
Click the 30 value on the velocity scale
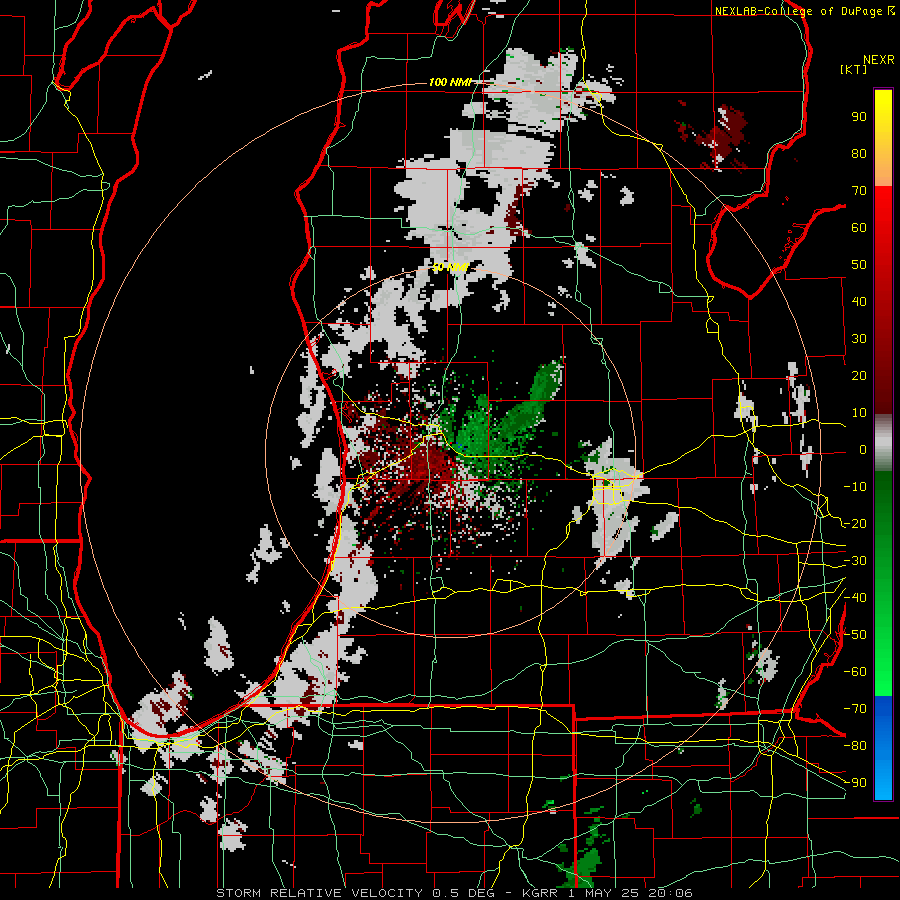point(859,339)
